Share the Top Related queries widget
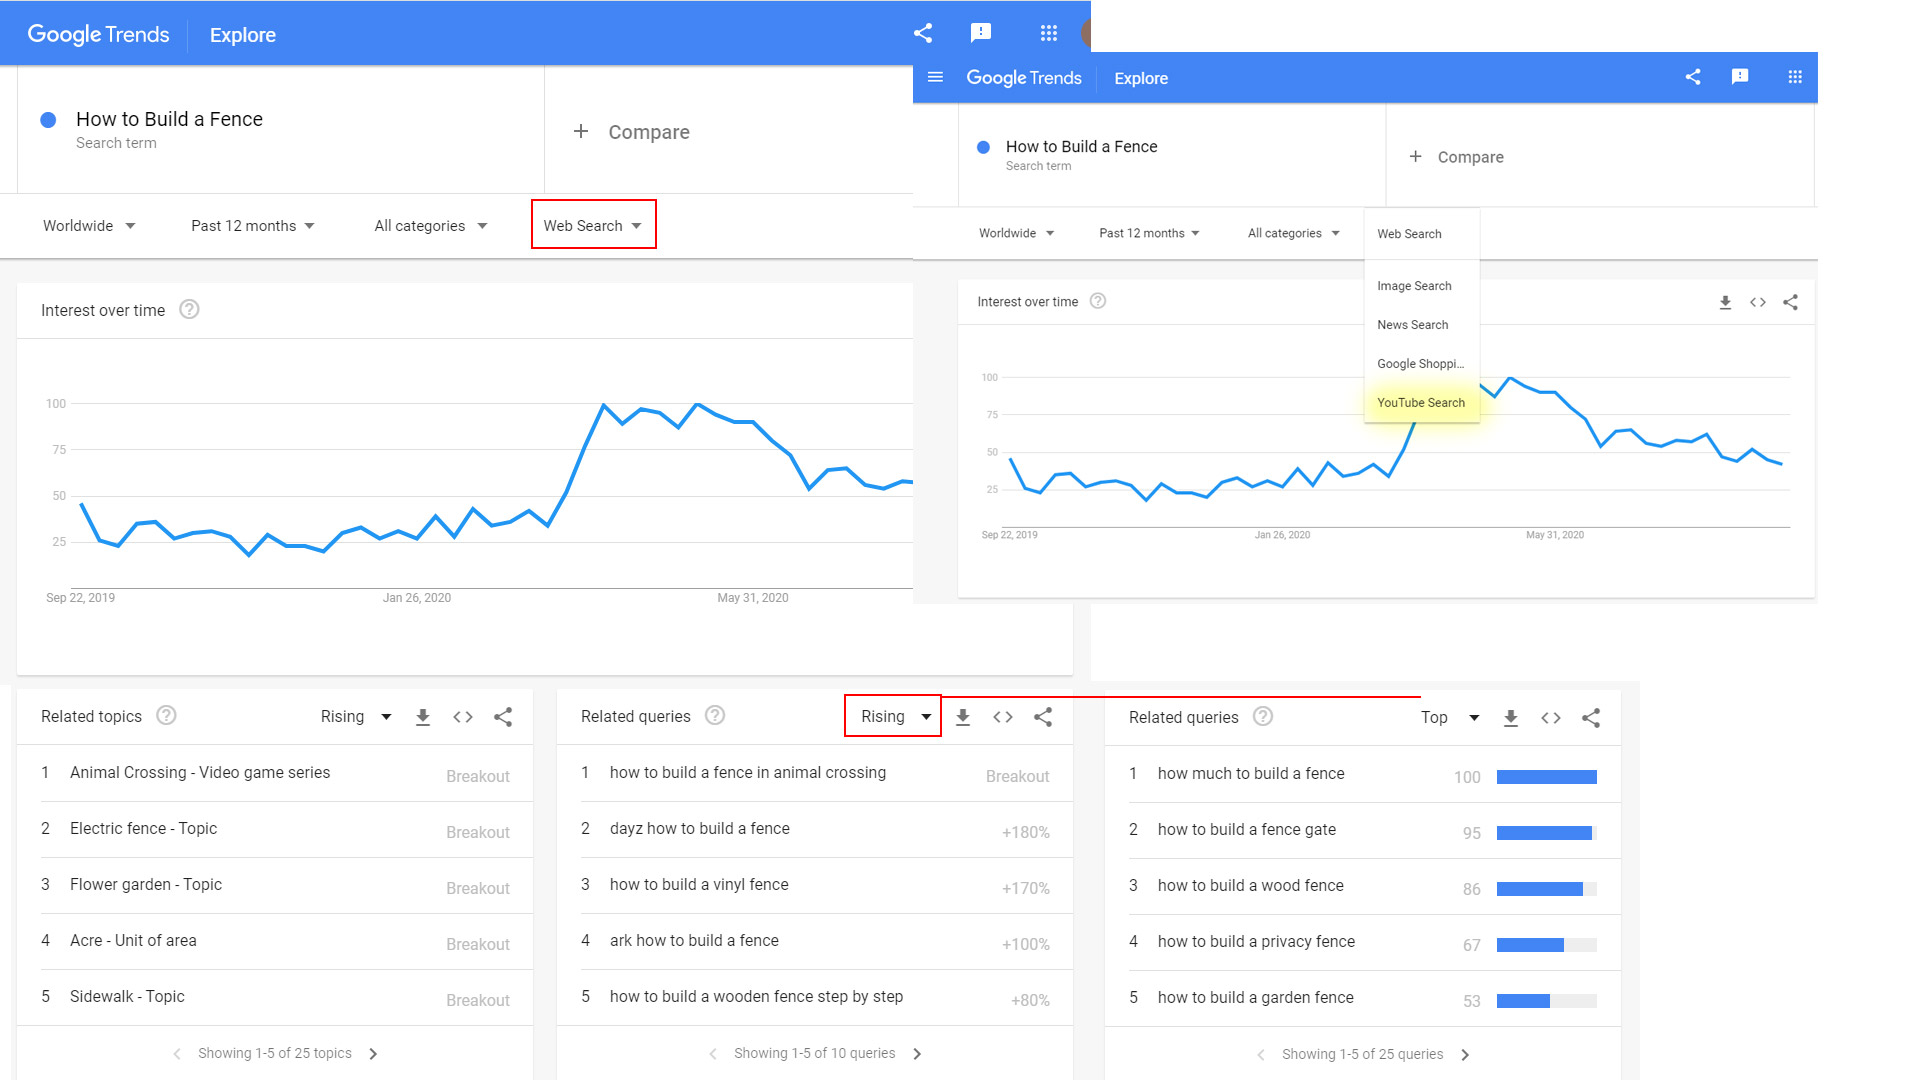1920x1080 pixels. pos(1591,718)
